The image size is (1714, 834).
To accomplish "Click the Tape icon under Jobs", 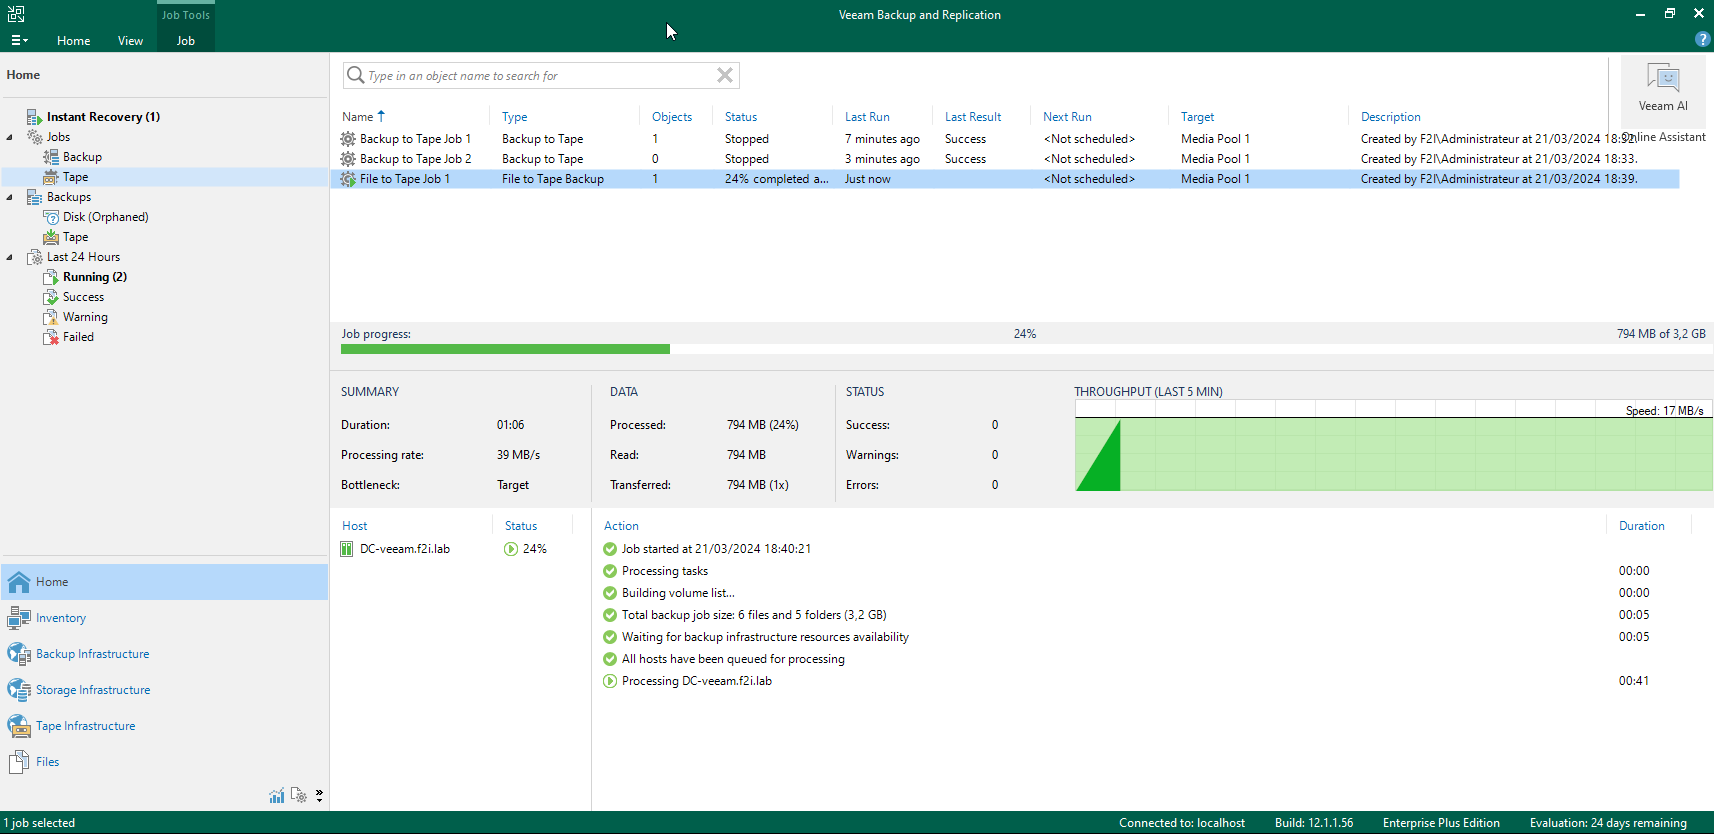I will point(51,177).
